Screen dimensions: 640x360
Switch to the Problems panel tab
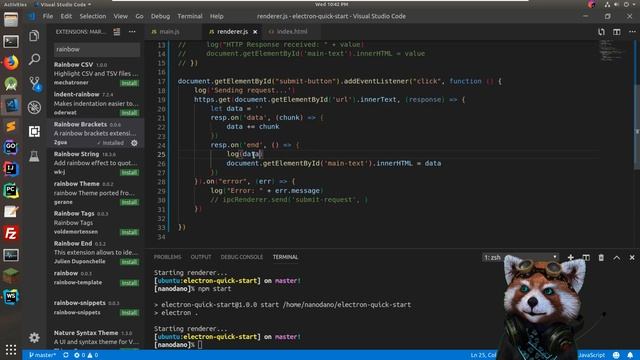click(x=167, y=257)
